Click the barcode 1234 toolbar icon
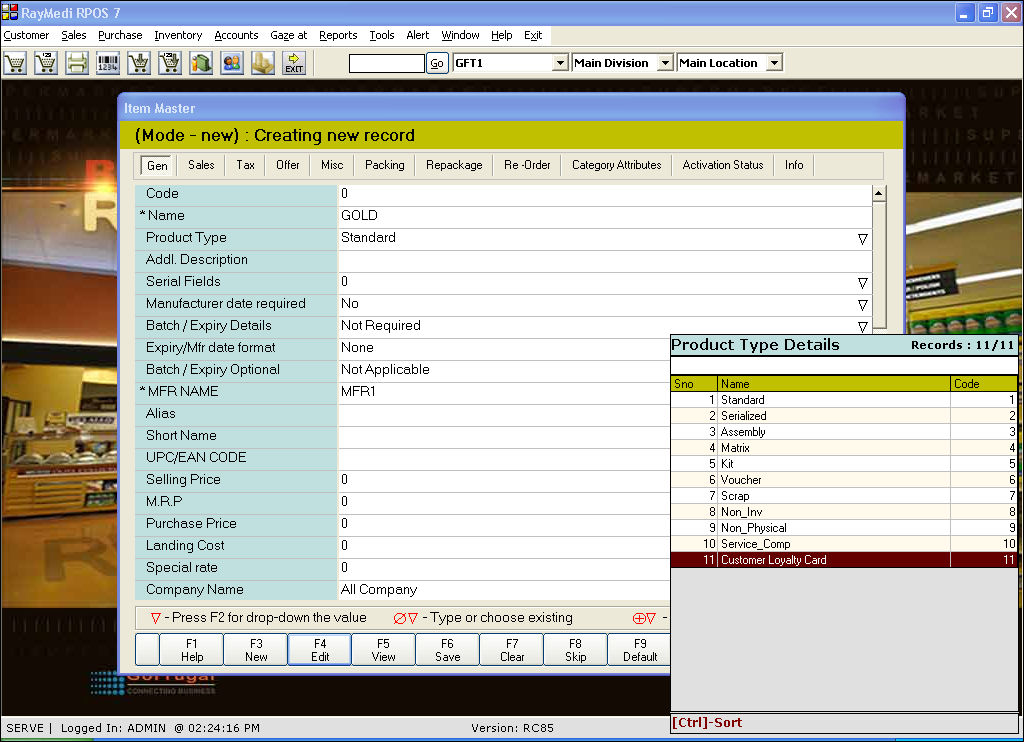The width and height of the screenshot is (1024, 742). coord(108,63)
